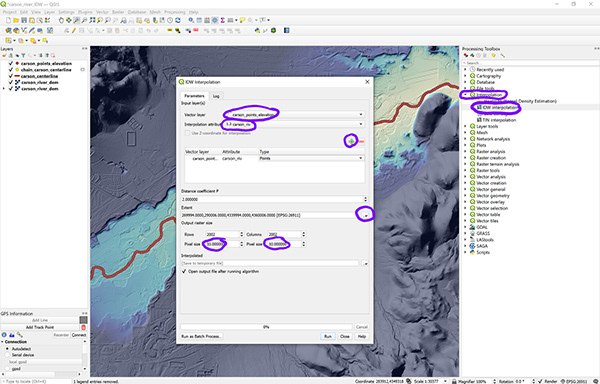Switch to the Log tab
Viewport: 600px width, 384px height.
click(x=216, y=96)
